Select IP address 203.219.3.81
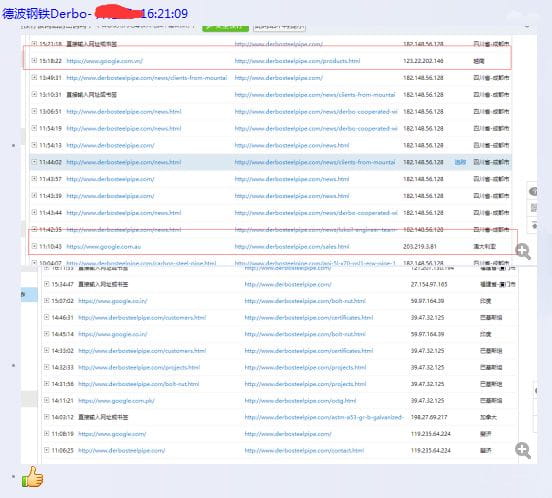Screen dimensions: 552x498 [x=420, y=247]
